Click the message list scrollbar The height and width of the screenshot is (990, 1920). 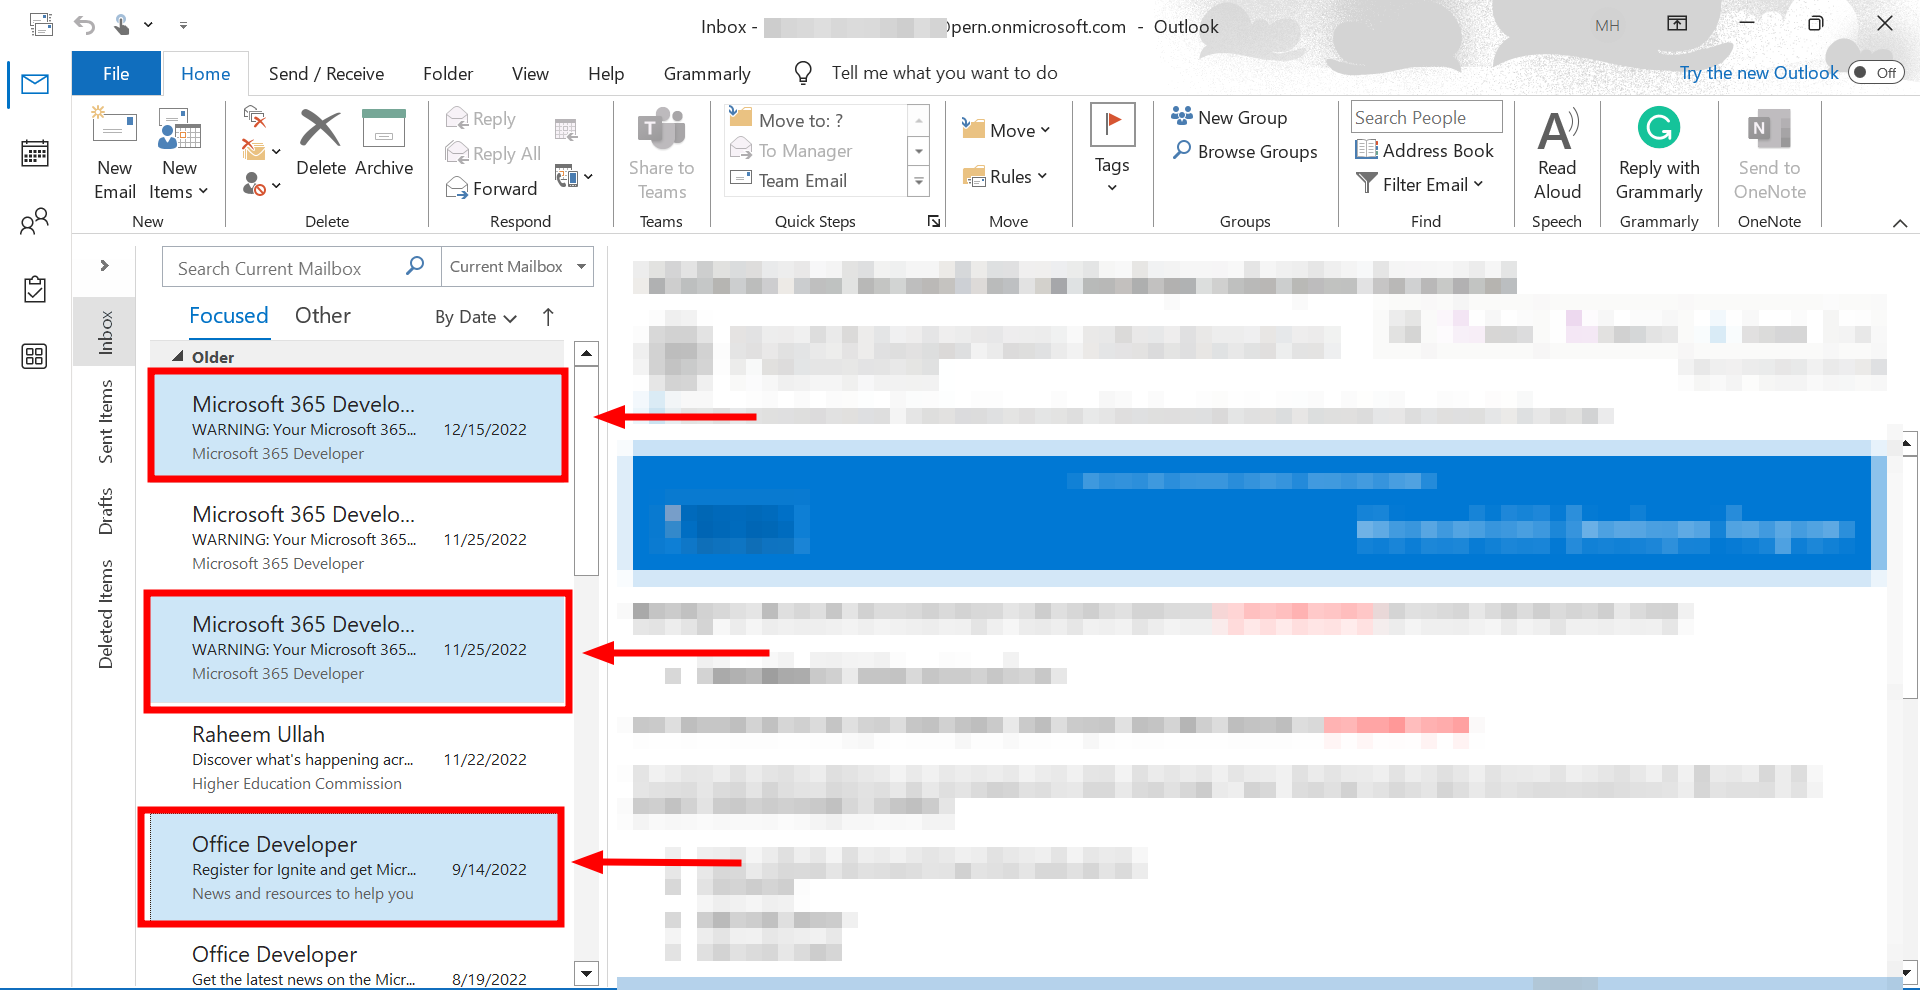586,470
